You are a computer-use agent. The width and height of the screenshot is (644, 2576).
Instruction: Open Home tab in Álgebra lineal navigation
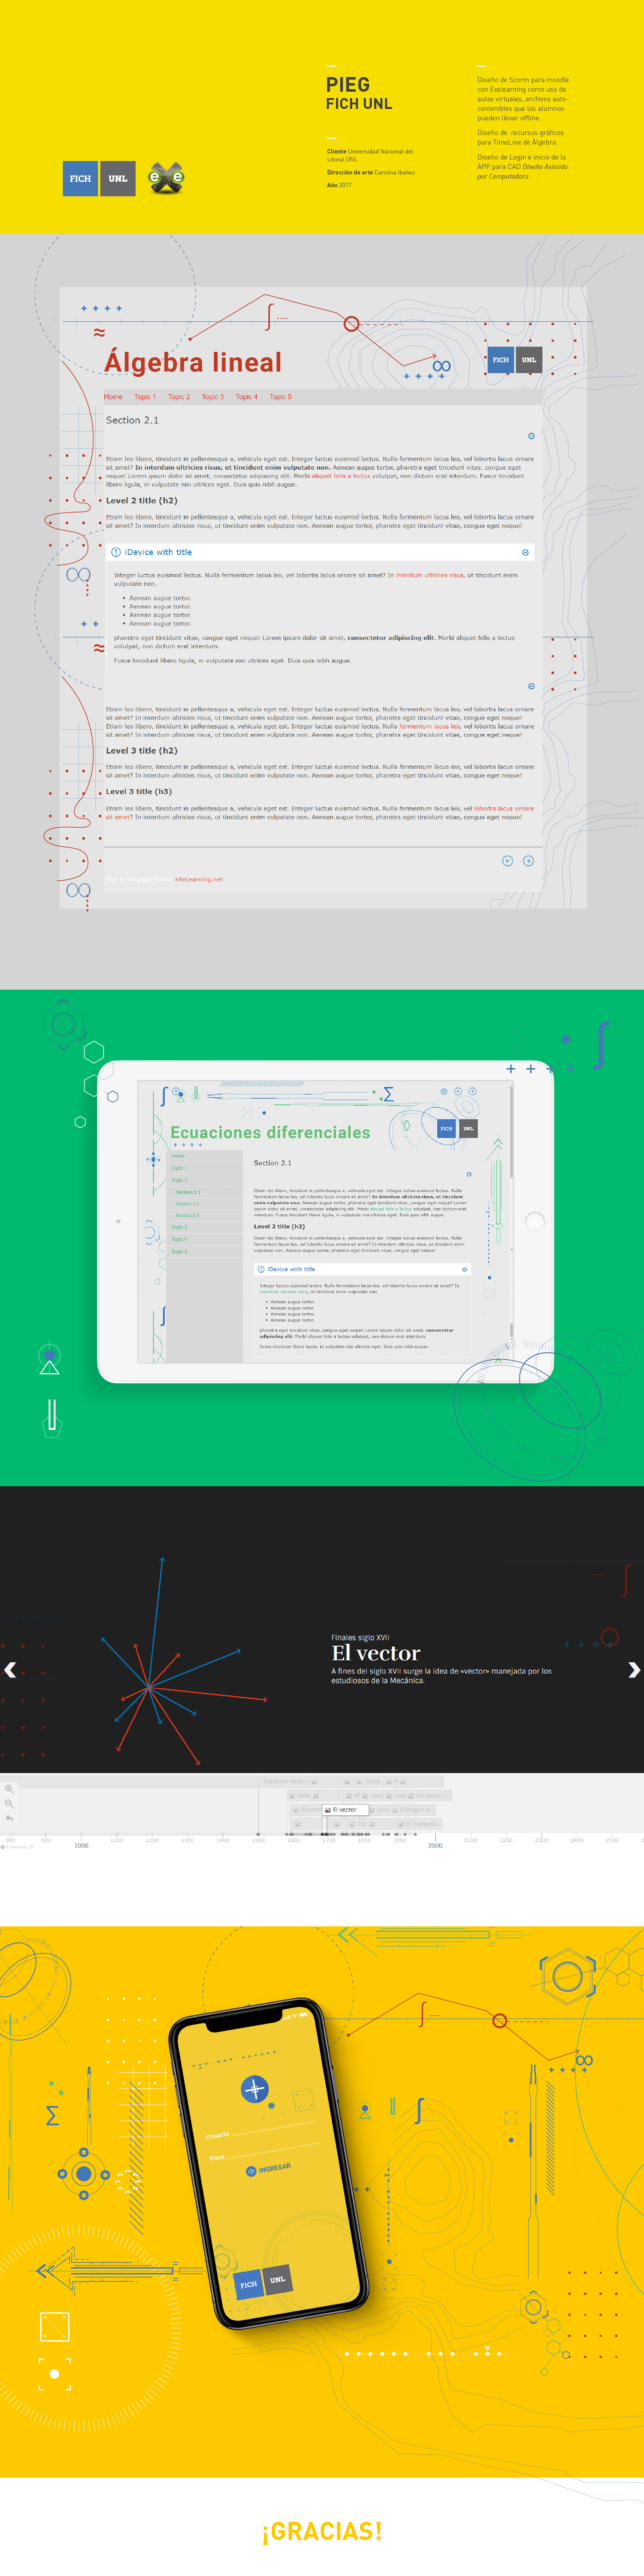point(113,397)
